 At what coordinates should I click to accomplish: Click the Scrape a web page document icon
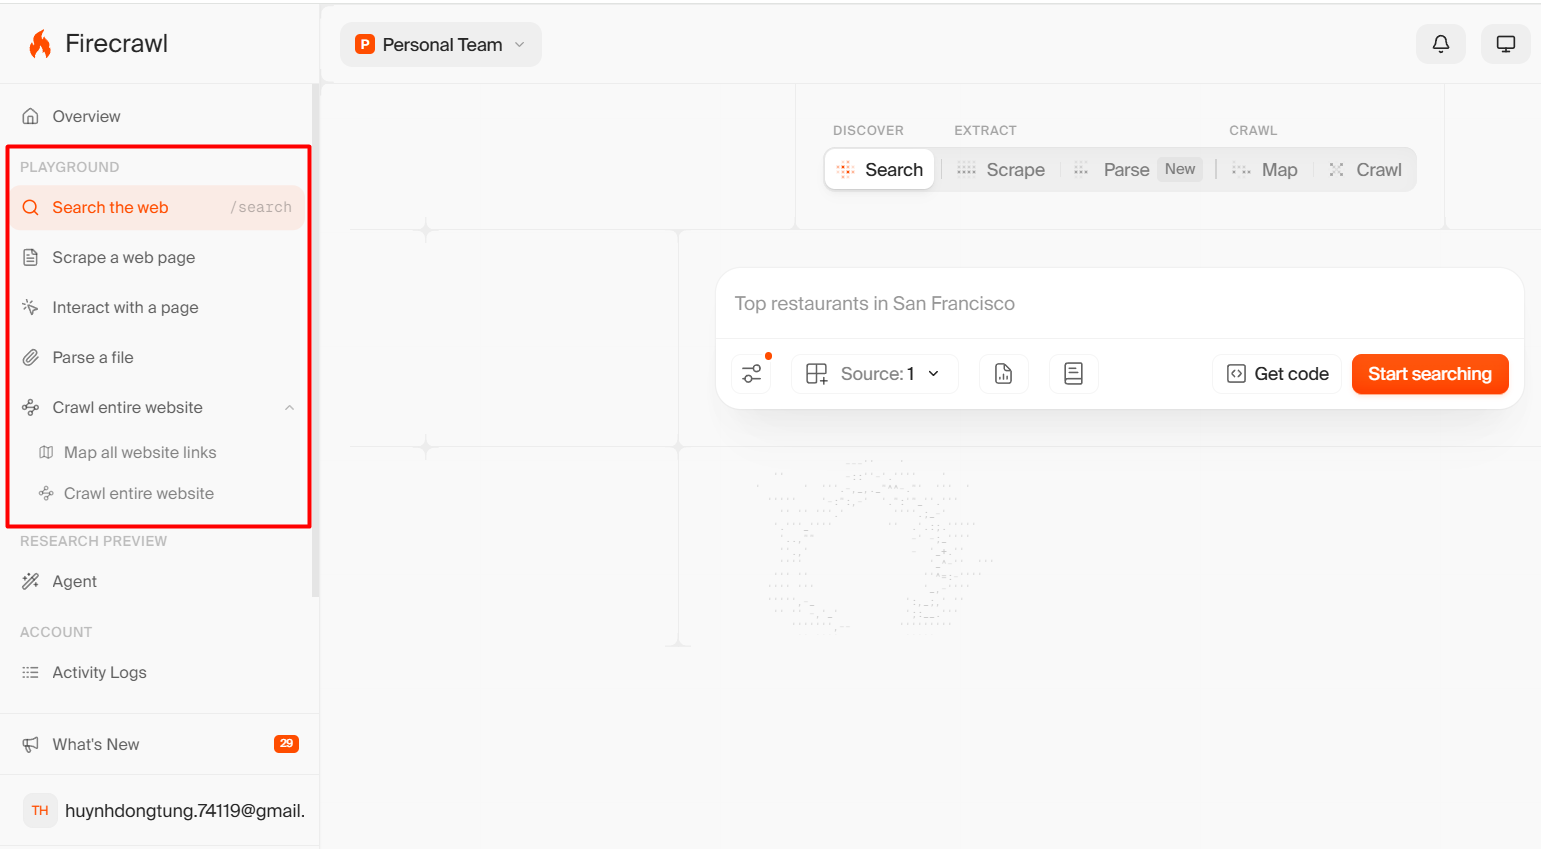[x=31, y=257]
